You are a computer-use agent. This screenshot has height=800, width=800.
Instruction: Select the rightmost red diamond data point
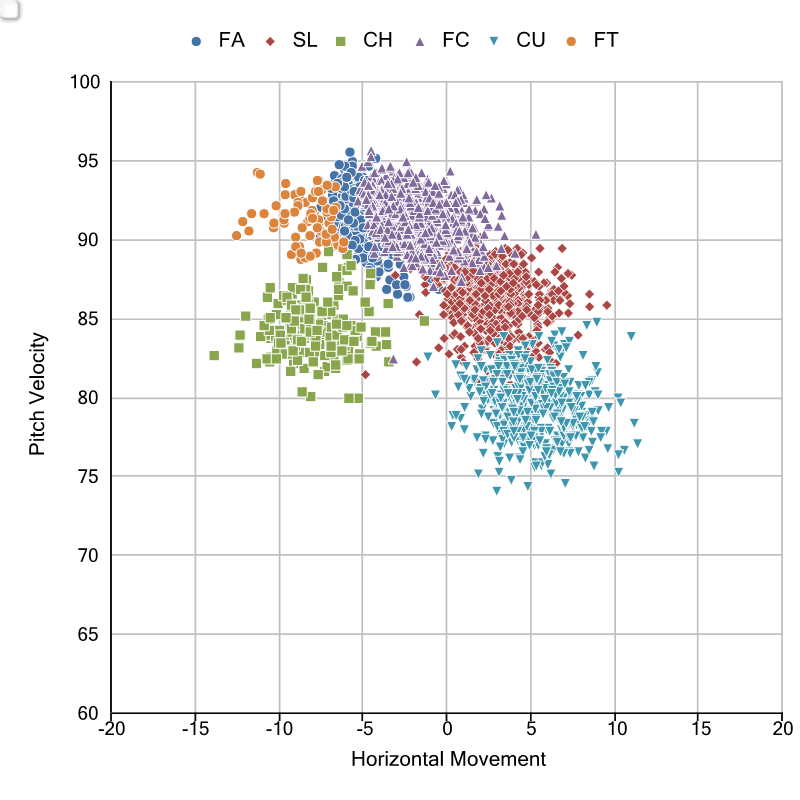coord(607,305)
